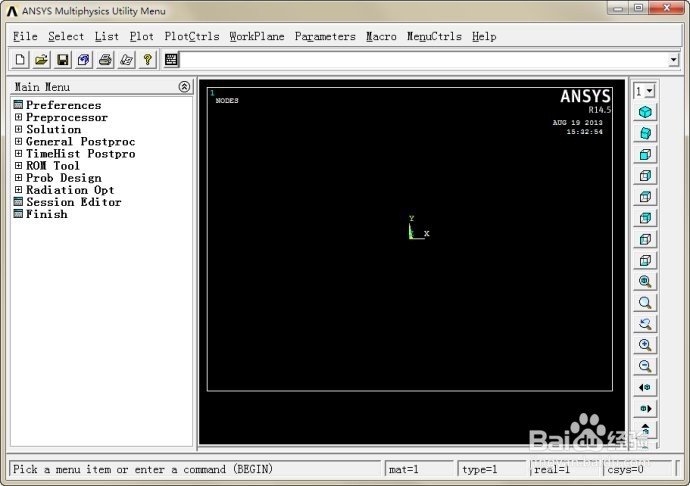The height and width of the screenshot is (486, 690).
Task: Switch to Oblique View
Action: point(645,133)
